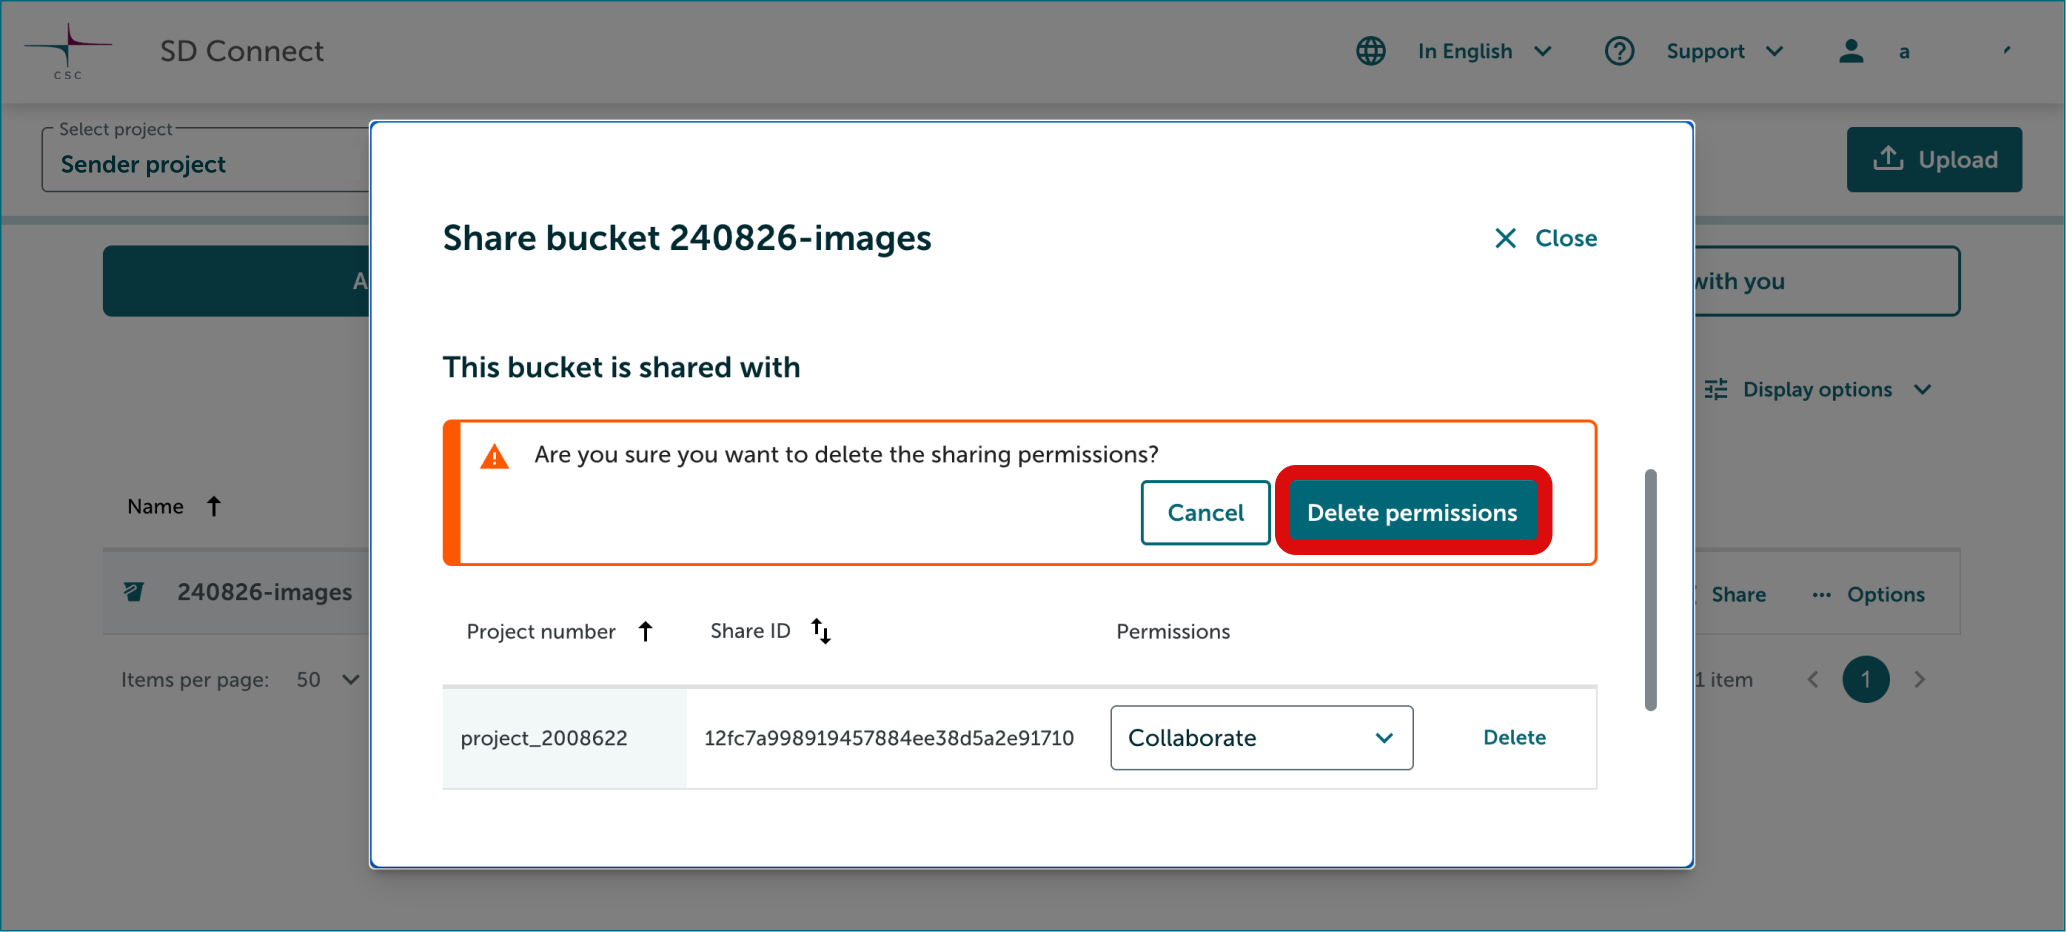The image size is (2066, 932).
Task: Click the Display options sliders icon
Action: pos(1716,389)
